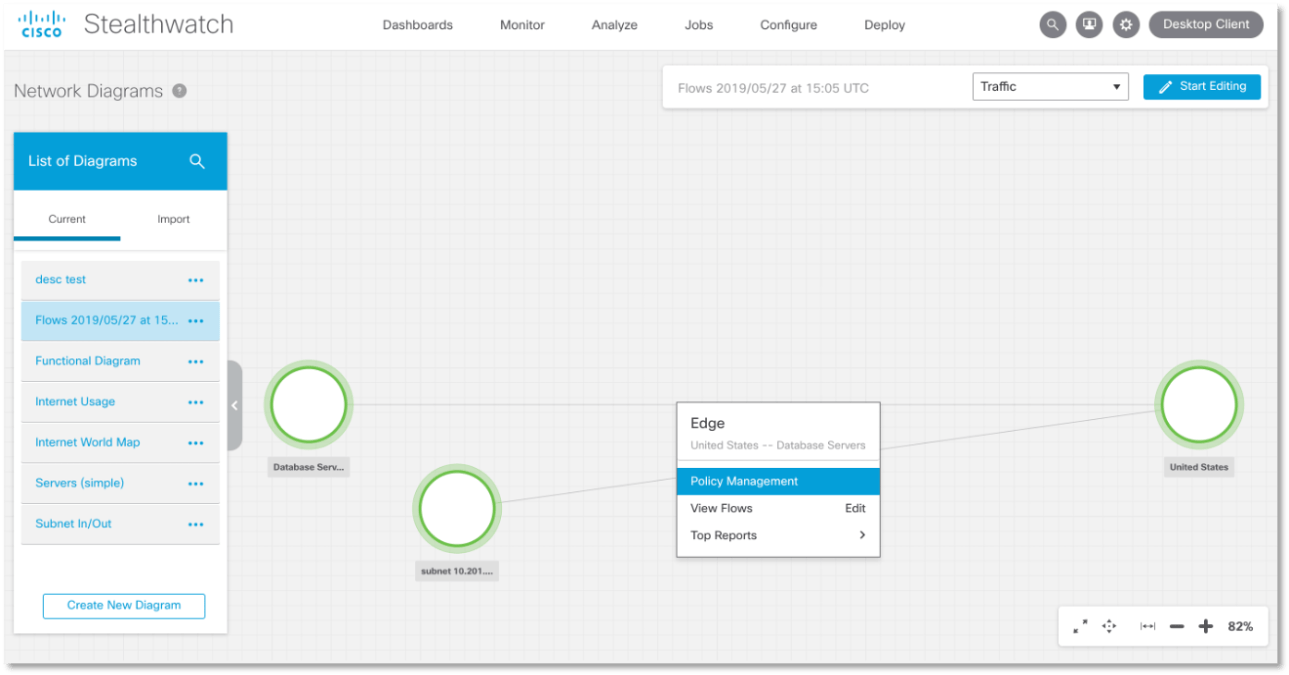Open the Dashboards menu
The width and height of the screenshot is (1289, 675).
(x=417, y=25)
